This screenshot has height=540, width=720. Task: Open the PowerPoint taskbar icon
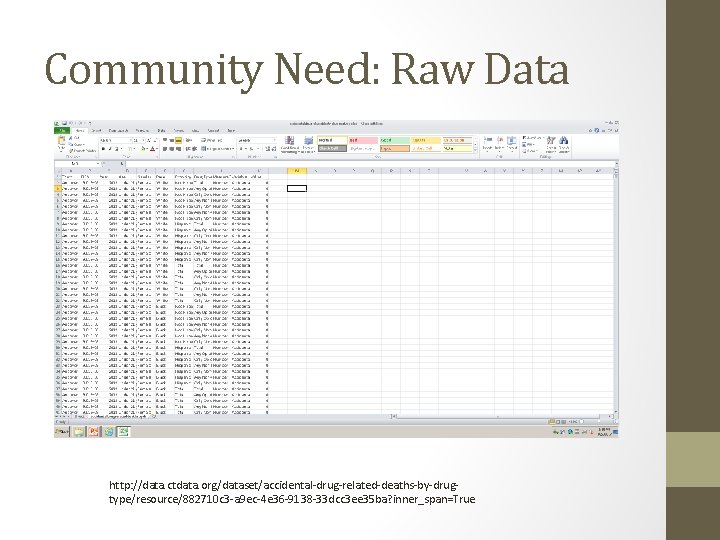pyautogui.click(x=94, y=432)
